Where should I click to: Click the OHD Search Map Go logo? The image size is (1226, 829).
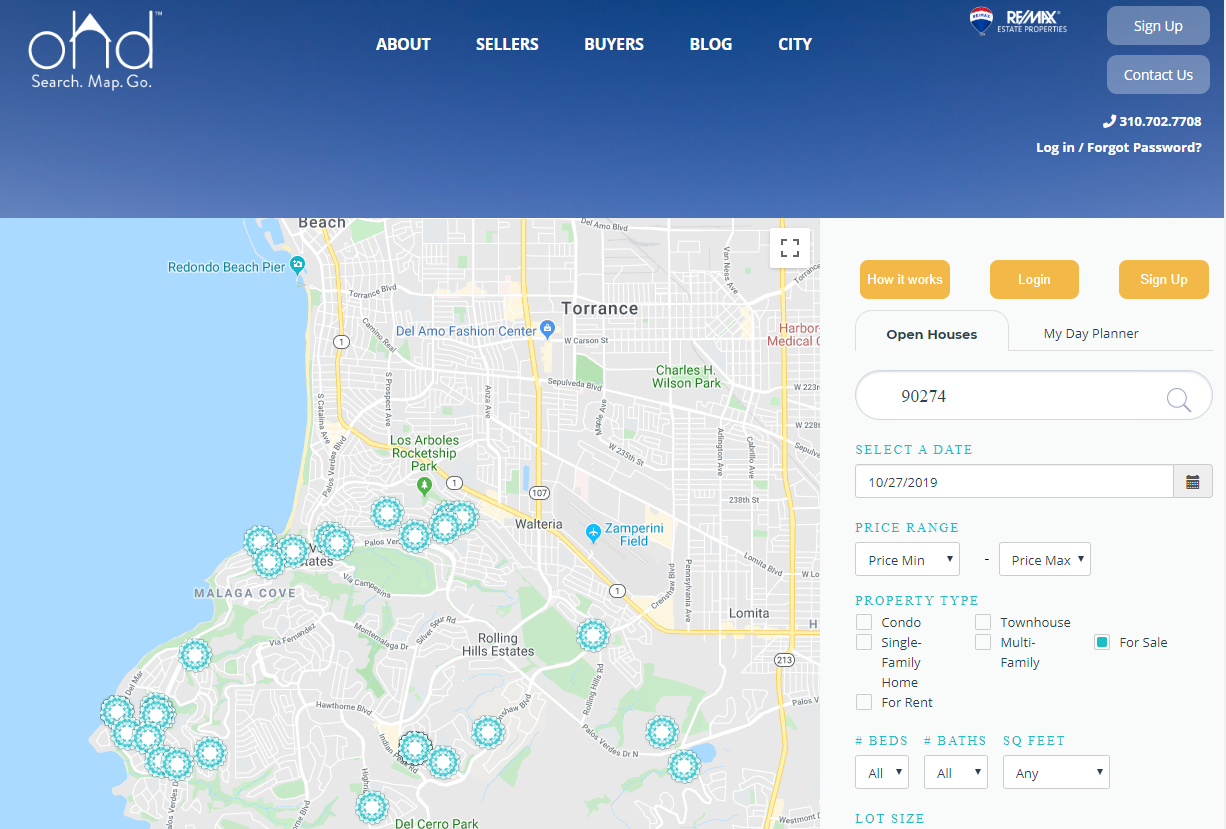tap(92, 52)
